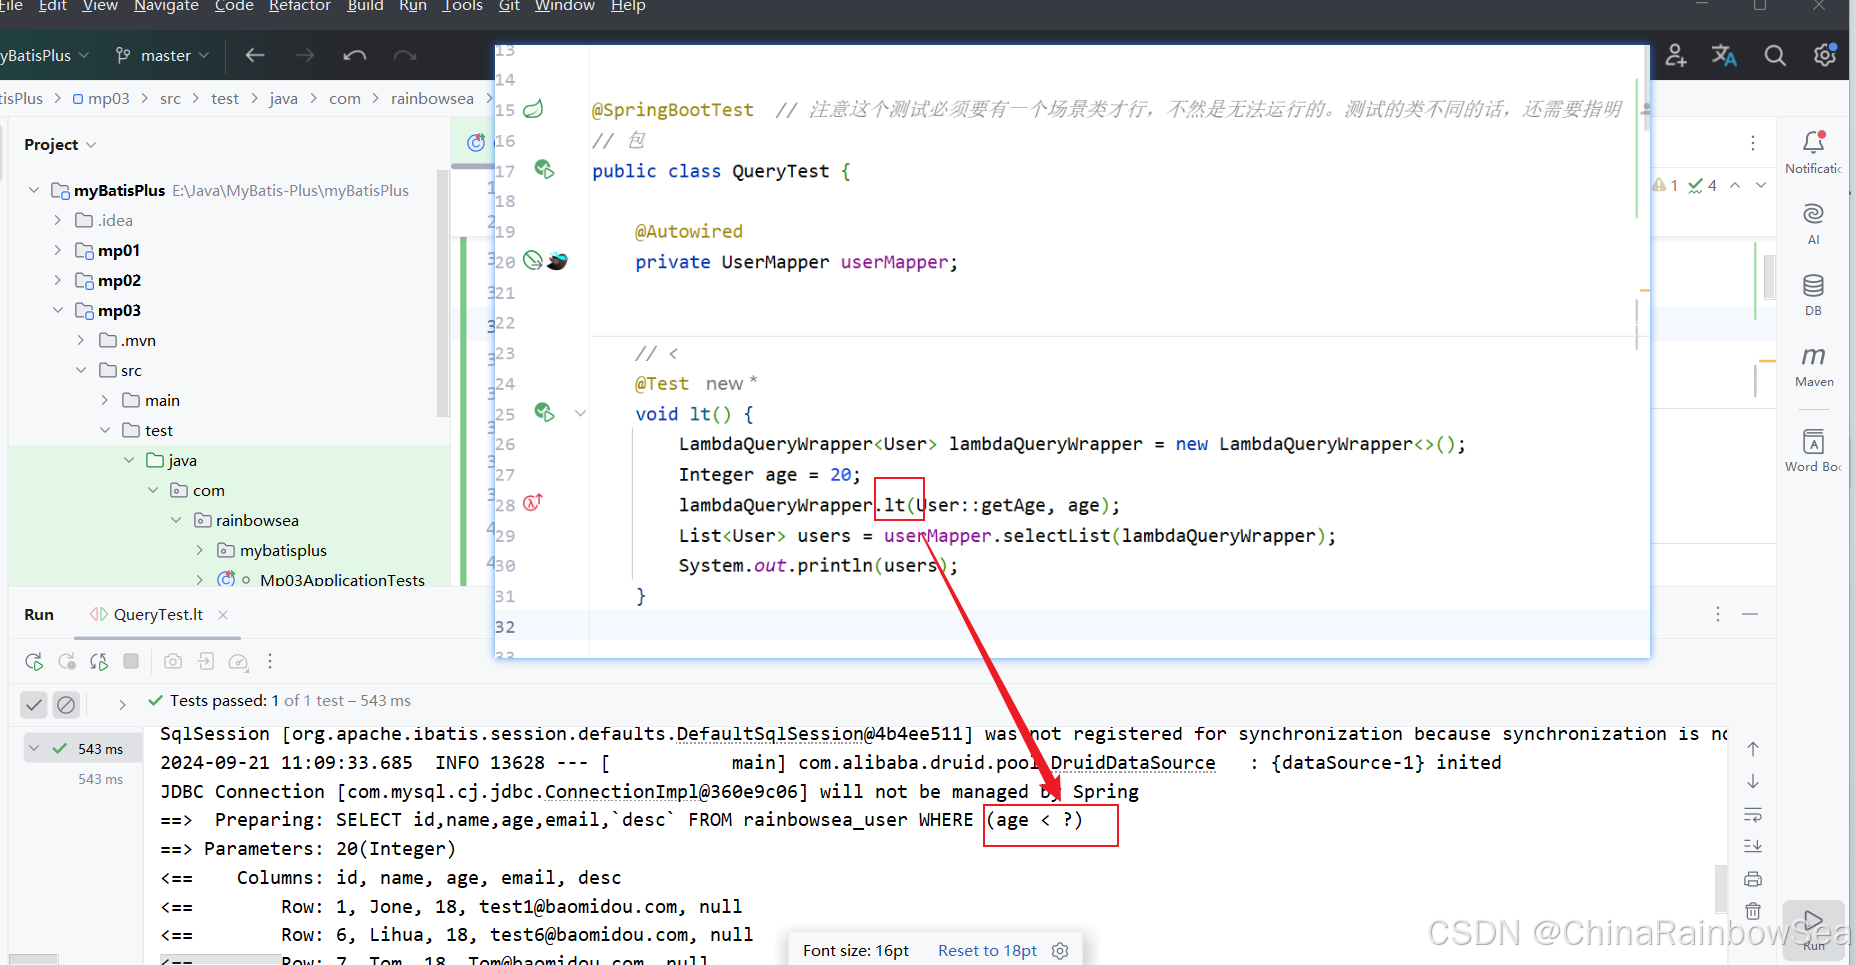The width and height of the screenshot is (1856, 965).
Task: Click the Back navigation arrow
Action: [255, 55]
